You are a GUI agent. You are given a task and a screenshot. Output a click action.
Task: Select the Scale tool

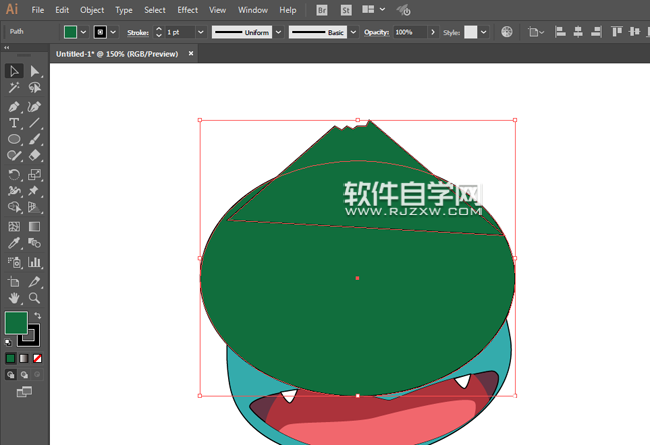[34, 175]
